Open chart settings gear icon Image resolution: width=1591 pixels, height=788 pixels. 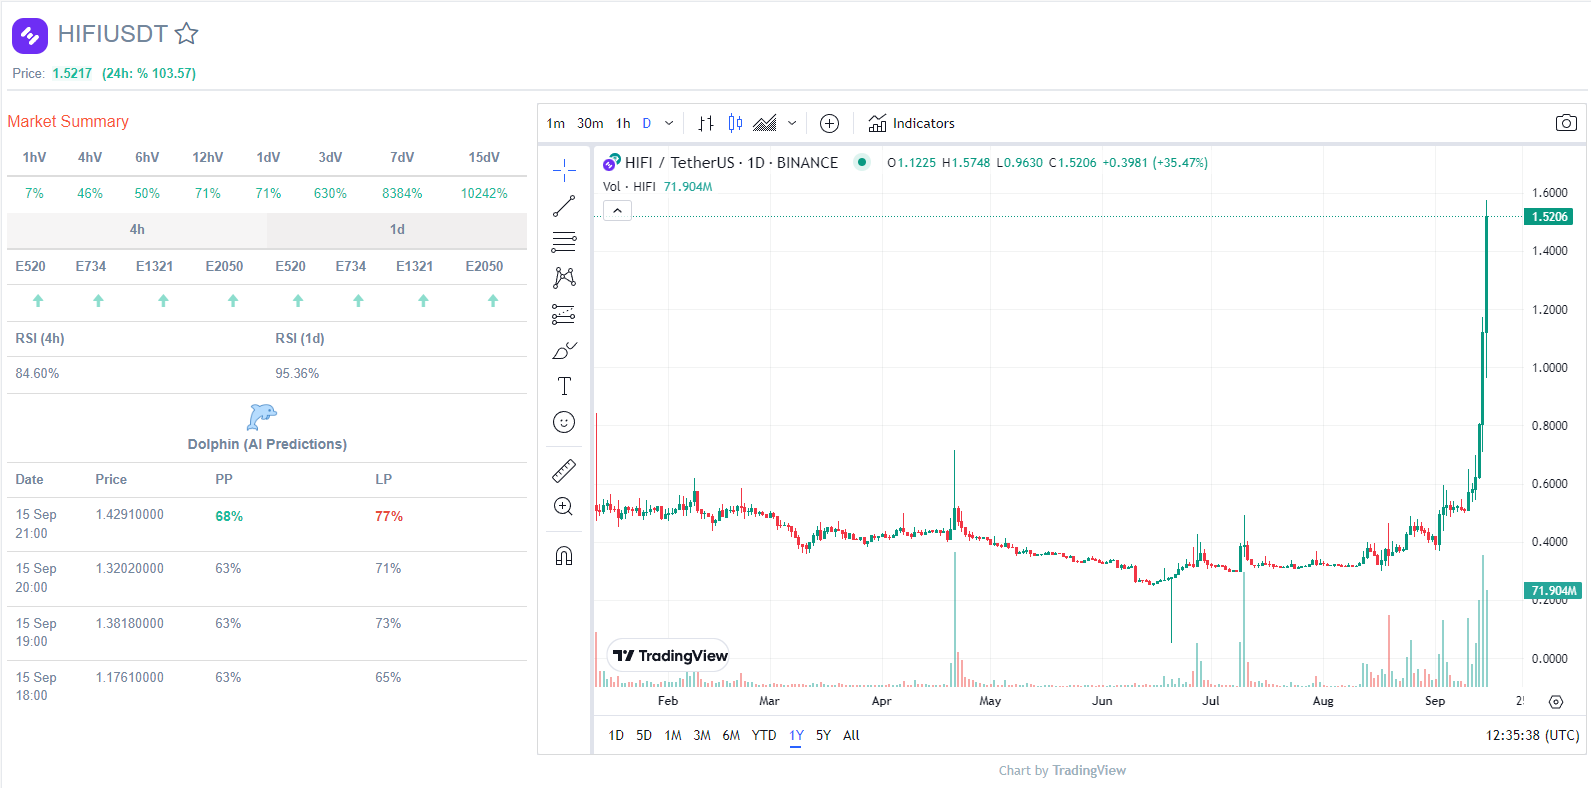(1556, 702)
